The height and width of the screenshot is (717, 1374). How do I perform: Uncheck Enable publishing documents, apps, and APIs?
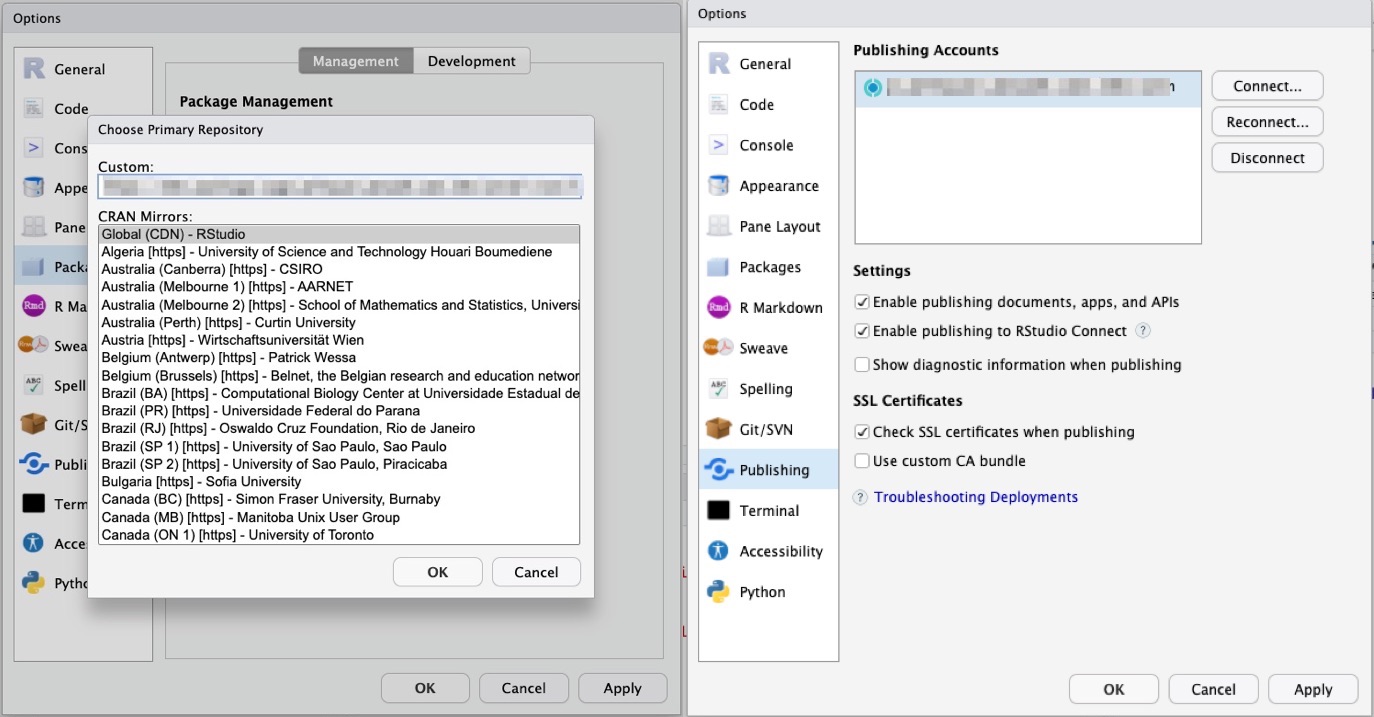coord(862,302)
